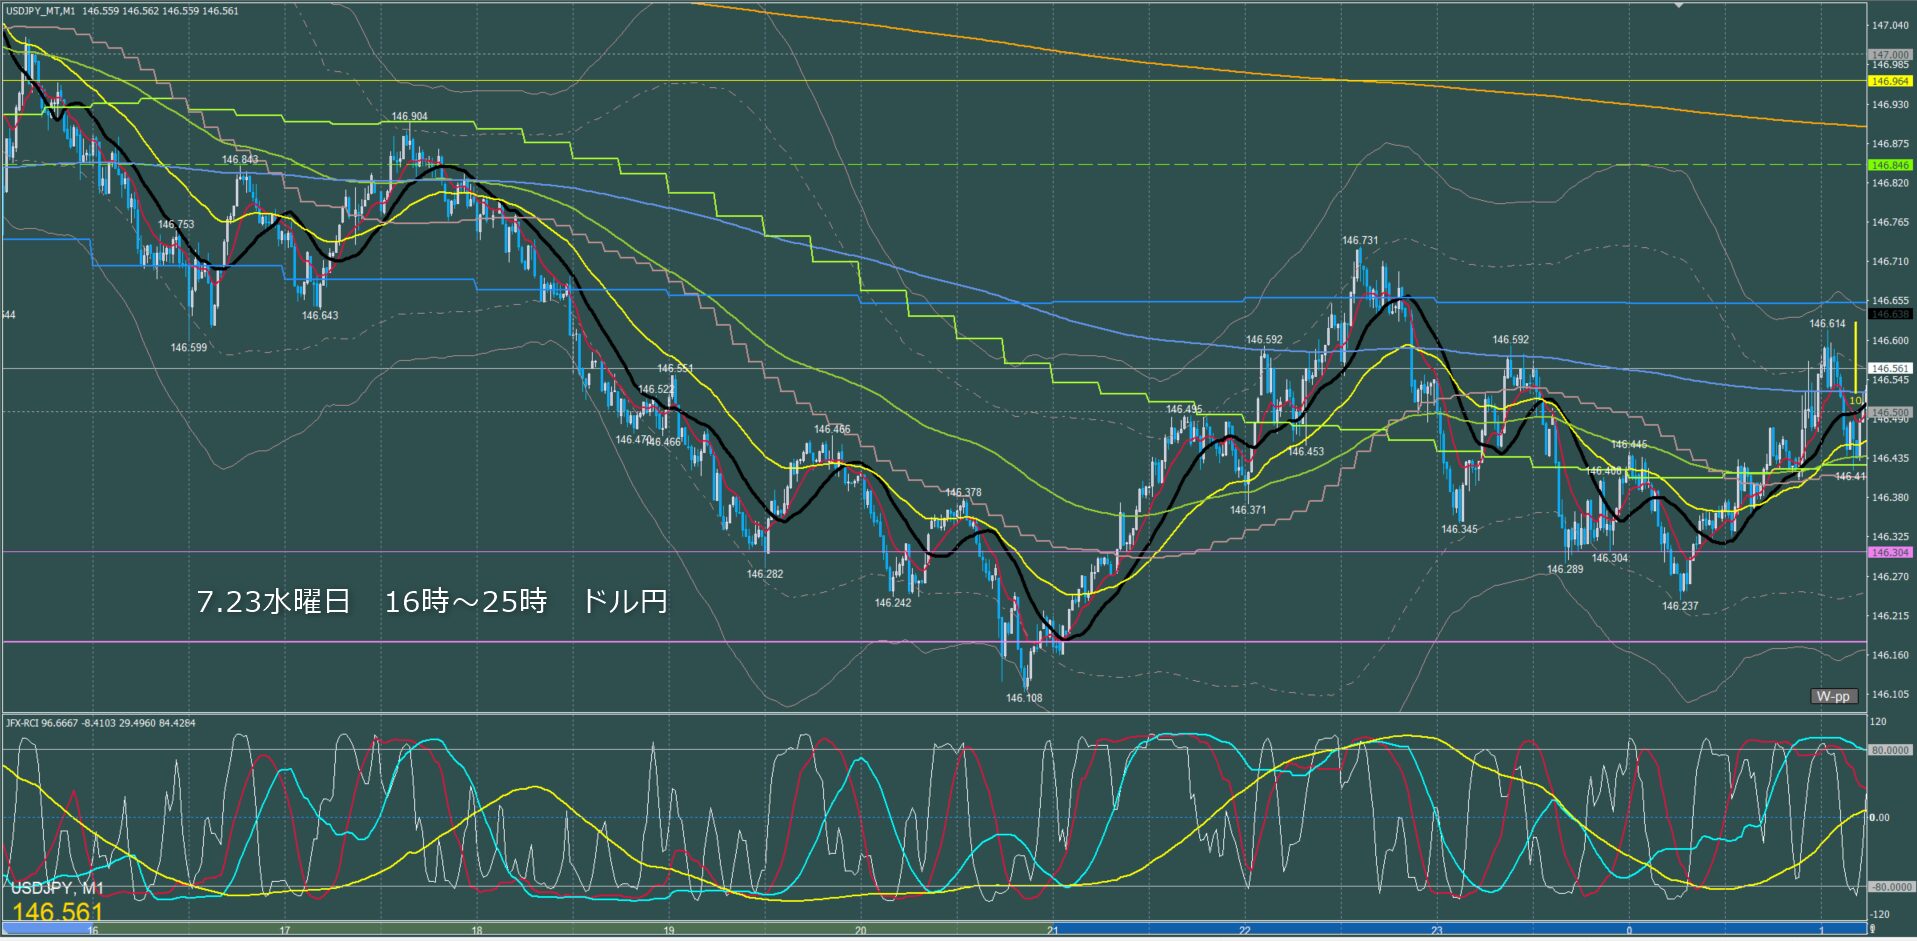
Task: Click the 146.500 level tag on axis
Action: [1890, 412]
